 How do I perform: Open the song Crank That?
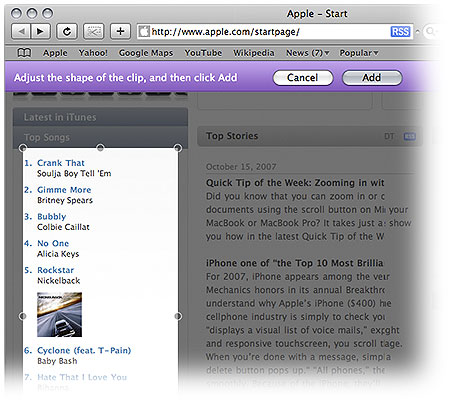(x=61, y=163)
